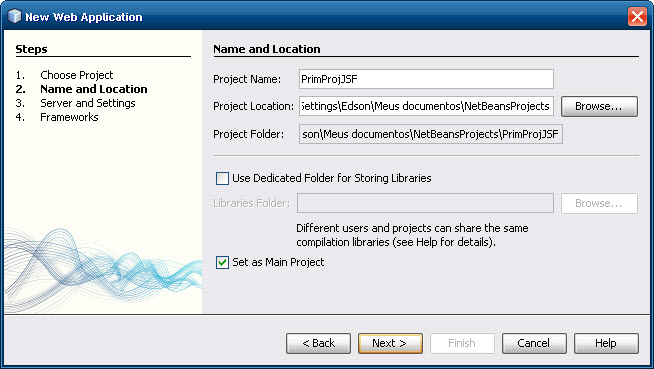The image size is (654, 369).
Task: Go to previous step with Back button
Action: (x=318, y=343)
